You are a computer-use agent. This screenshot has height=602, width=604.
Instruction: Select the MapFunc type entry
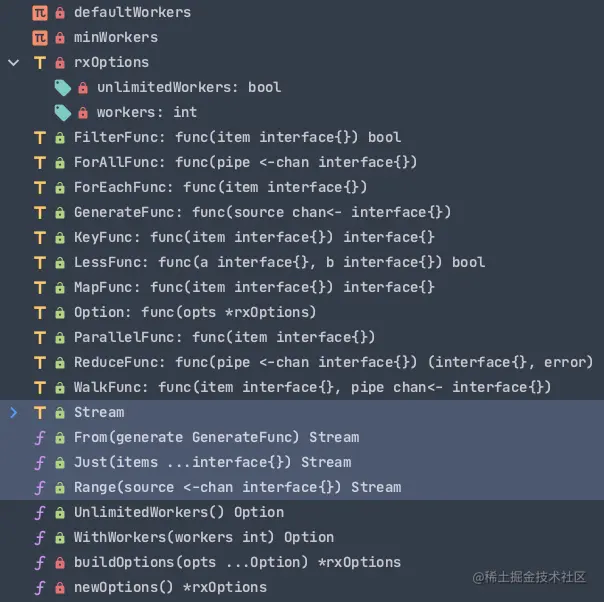pos(254,287)
